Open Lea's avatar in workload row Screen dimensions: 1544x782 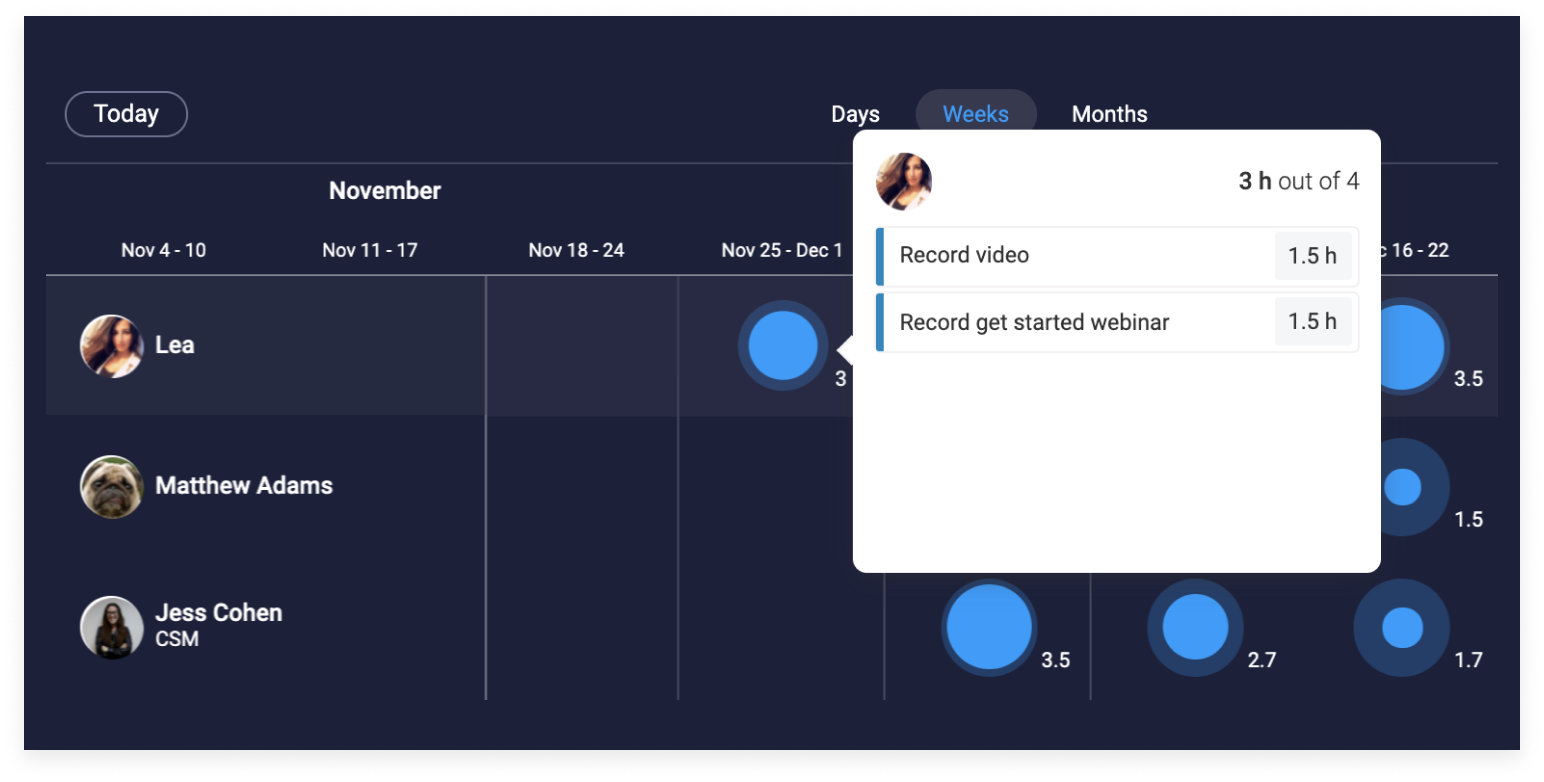coord(112,346)
